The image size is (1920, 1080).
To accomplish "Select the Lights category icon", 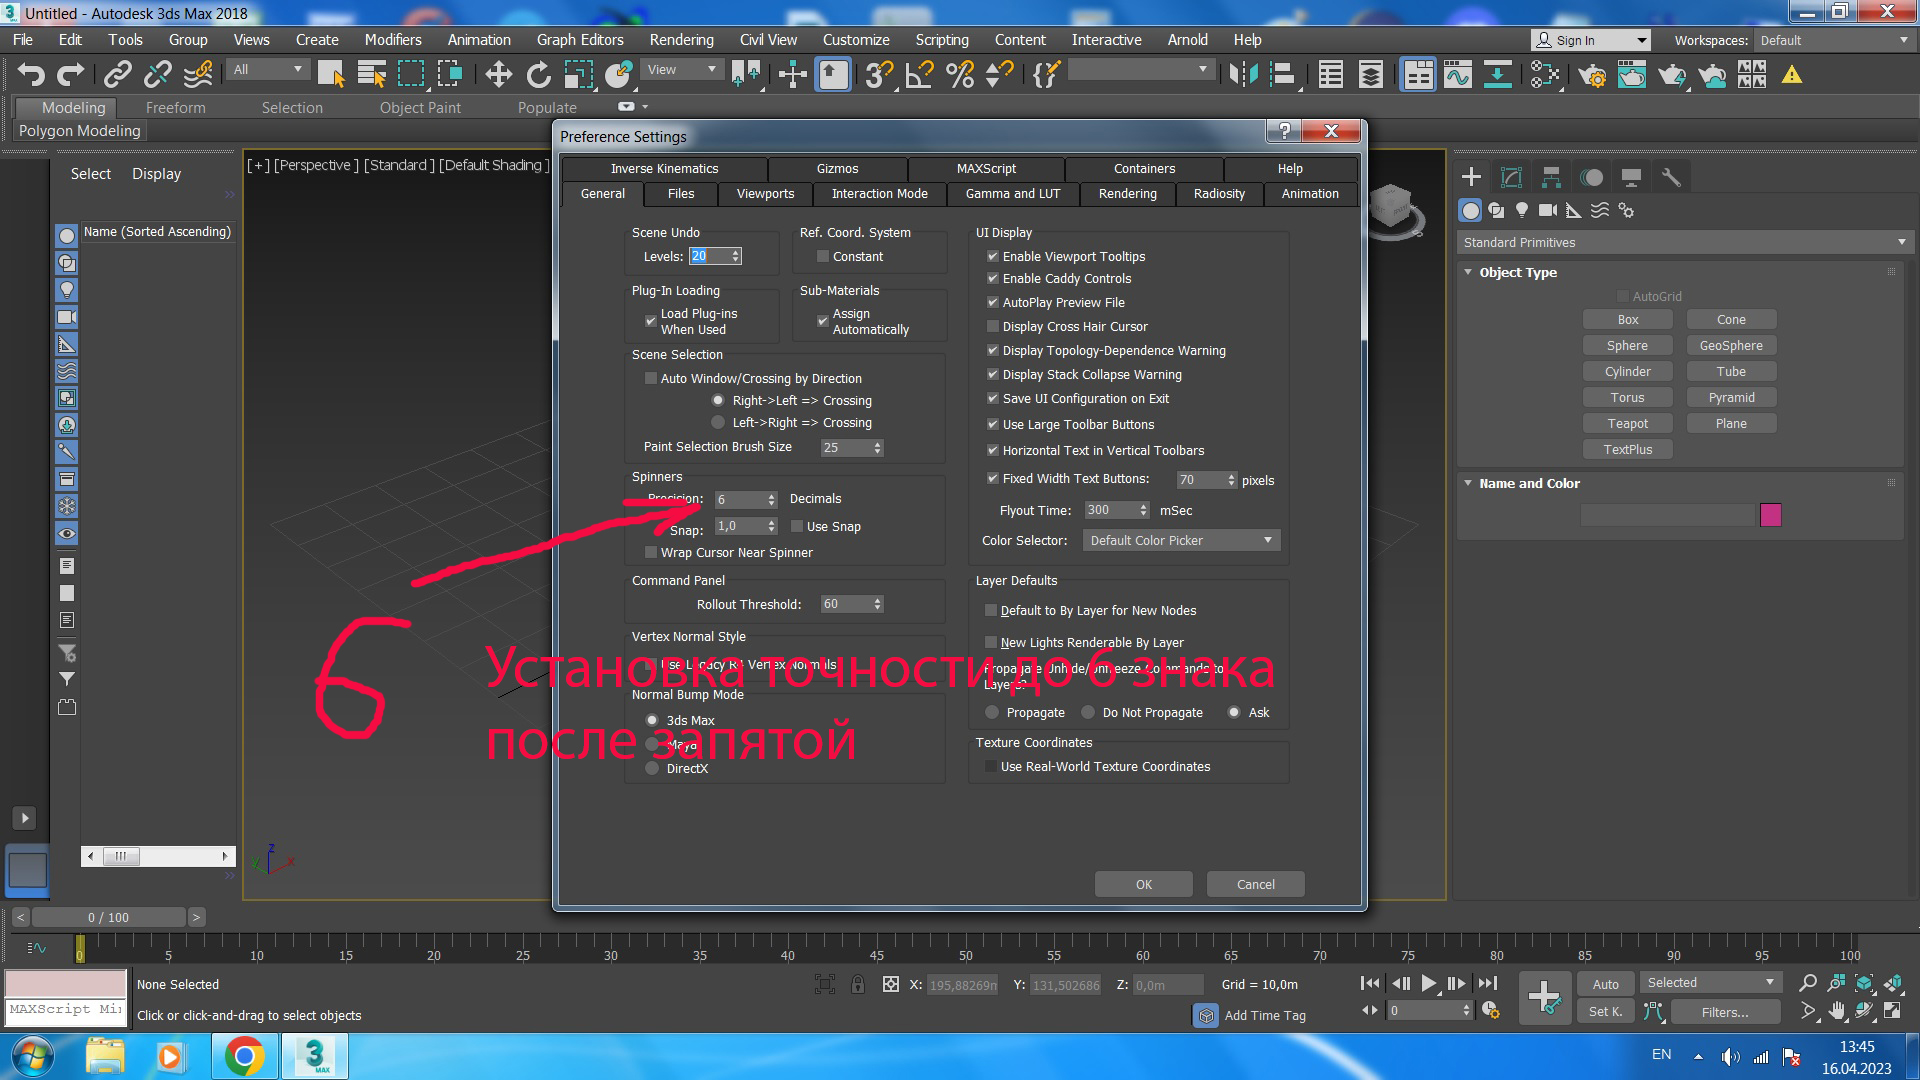I will [x=1522, y=210].
